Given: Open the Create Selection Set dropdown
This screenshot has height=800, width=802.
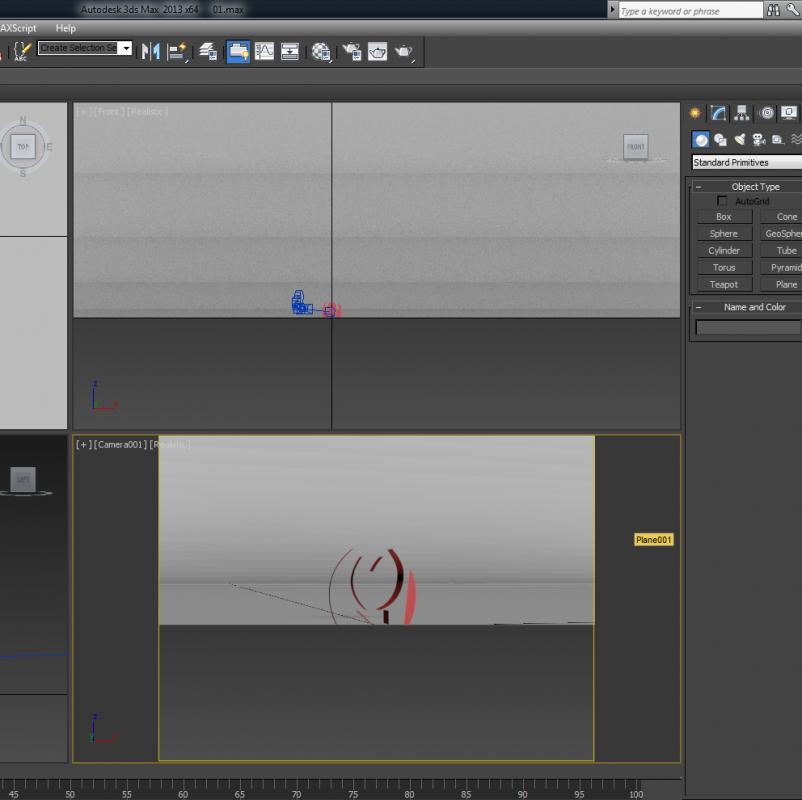Looking at the screenshot, I should [x=126, y=48].
